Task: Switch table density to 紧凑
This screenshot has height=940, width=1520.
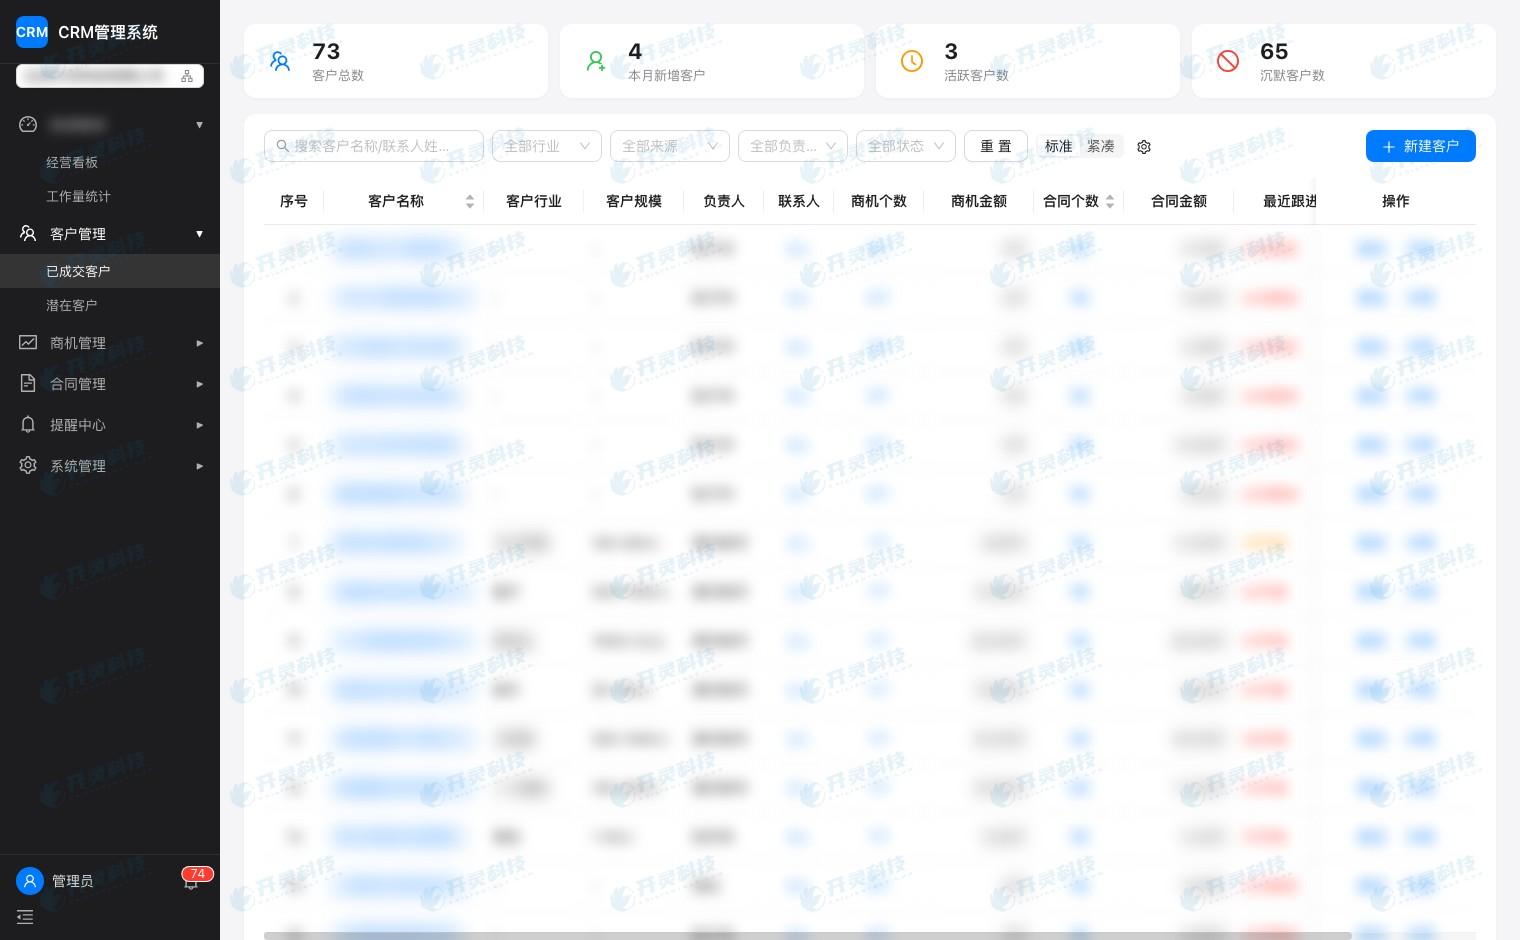Action: coord(1100,146)
